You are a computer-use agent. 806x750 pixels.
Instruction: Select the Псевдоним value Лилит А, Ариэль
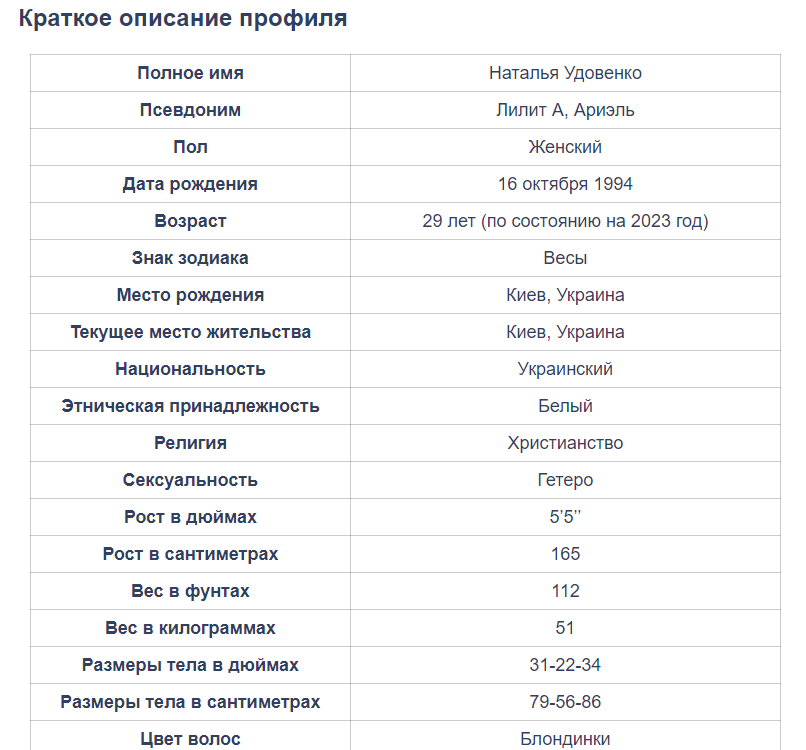(565, 110)
